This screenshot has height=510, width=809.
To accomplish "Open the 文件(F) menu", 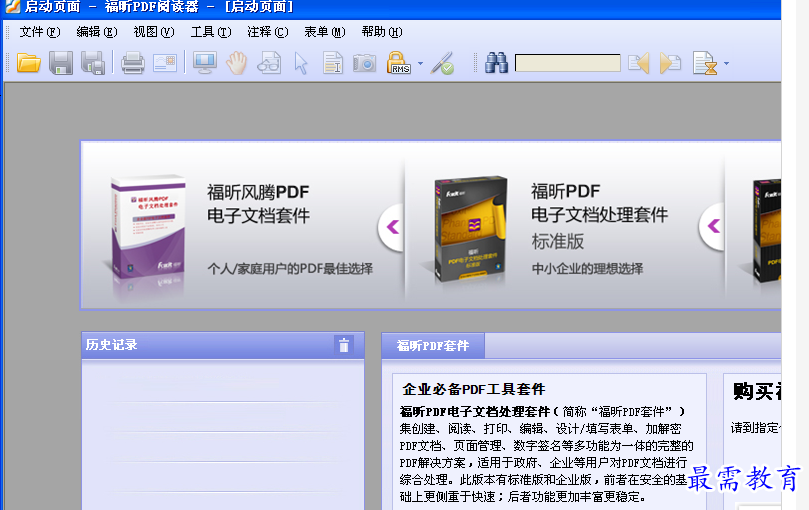I will pyautogui.click(x=40, y=32).
